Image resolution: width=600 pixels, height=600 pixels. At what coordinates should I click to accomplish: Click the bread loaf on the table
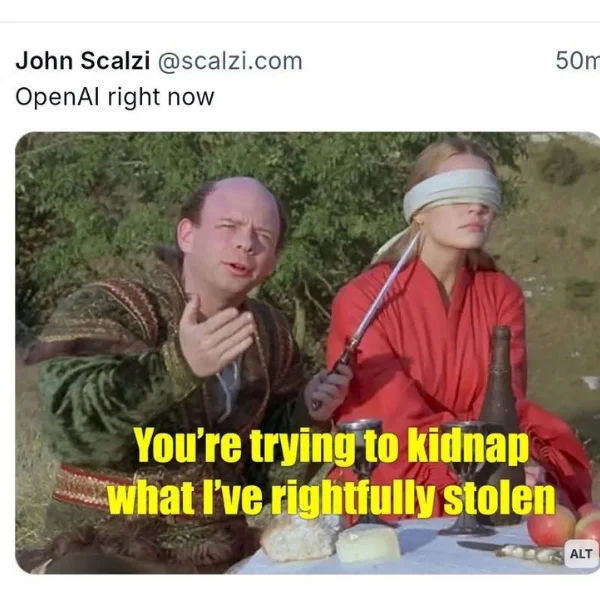(298, 538)
